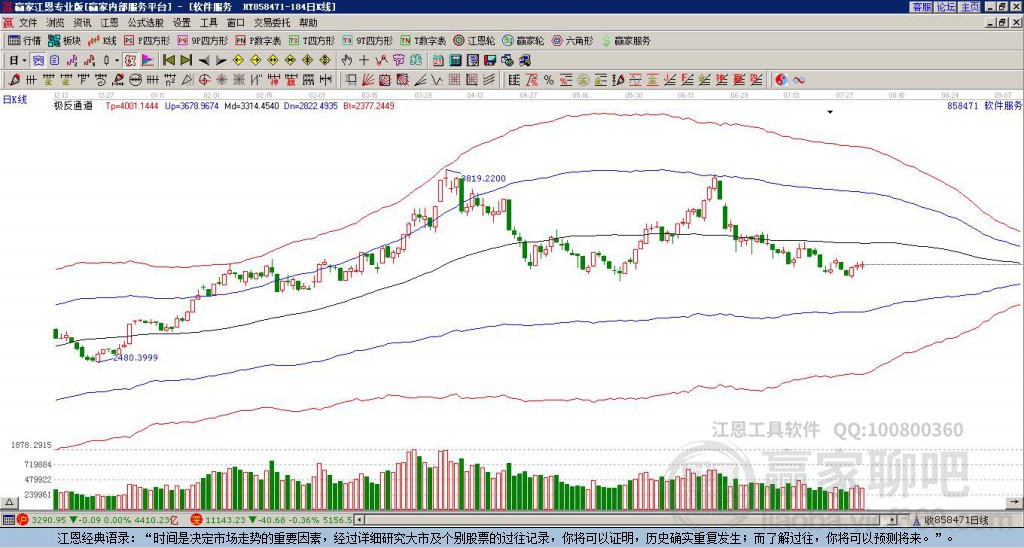Select the hand pan tool

347,61
